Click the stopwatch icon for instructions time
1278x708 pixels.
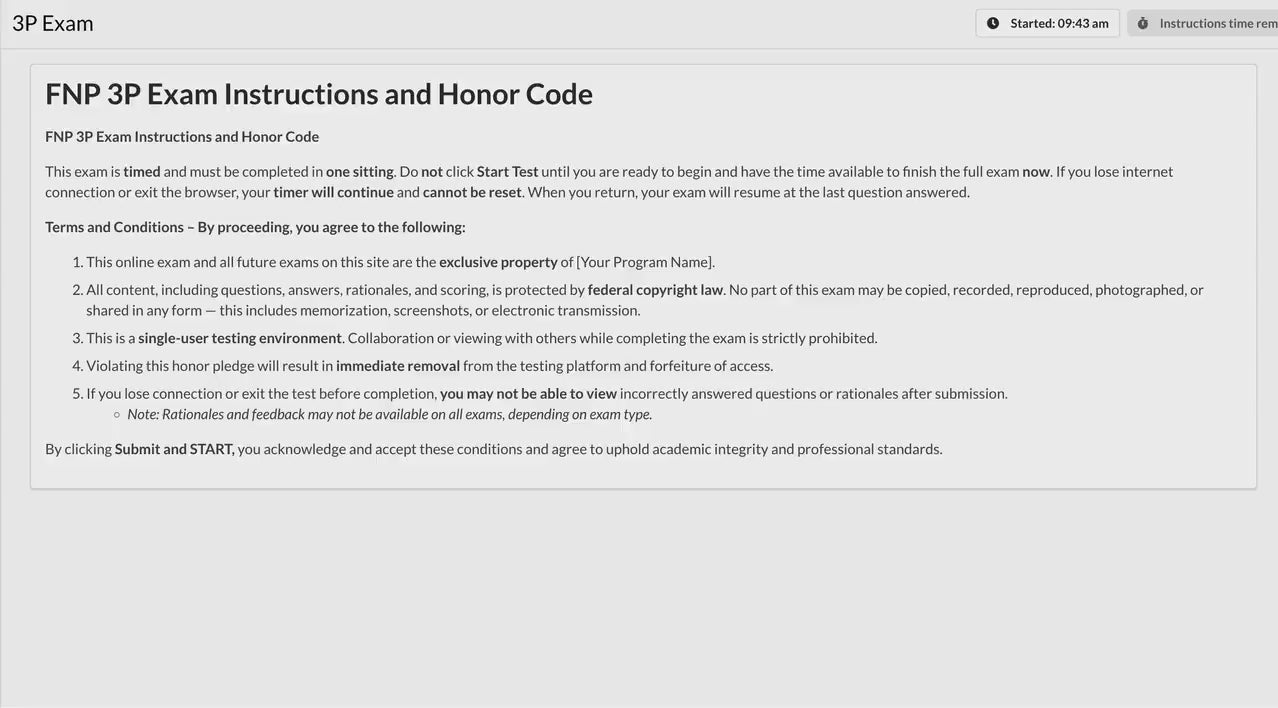tap(1143, 23)
